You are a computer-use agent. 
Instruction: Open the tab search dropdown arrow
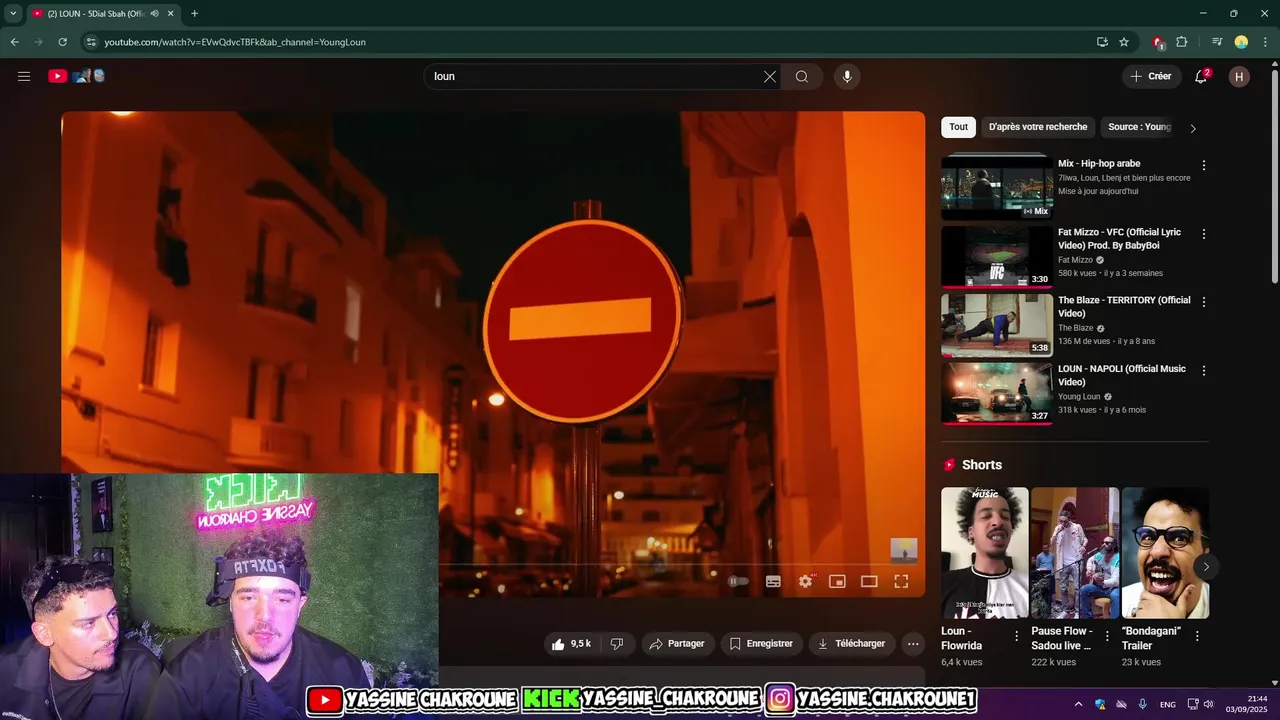12,13
